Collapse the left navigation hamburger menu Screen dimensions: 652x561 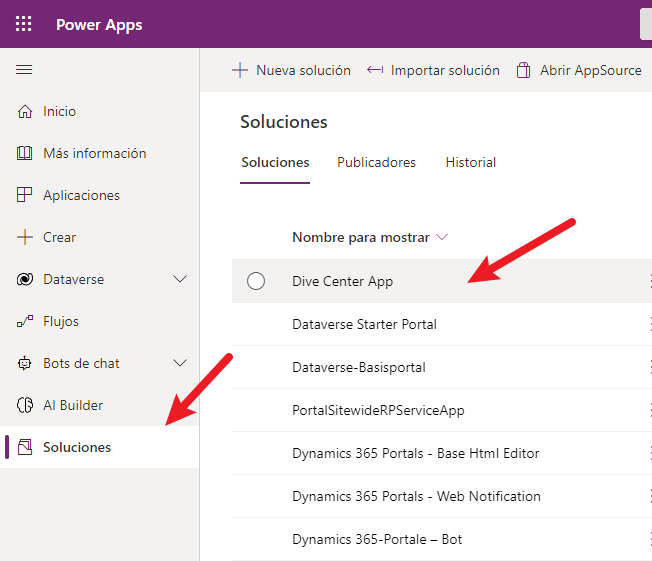(x=24, y=69)
